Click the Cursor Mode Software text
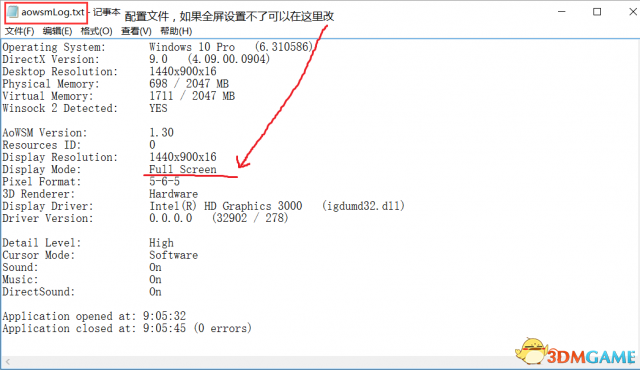Image resolution: width=640 pixels, height=370 pixels. [x=173, y=255]
